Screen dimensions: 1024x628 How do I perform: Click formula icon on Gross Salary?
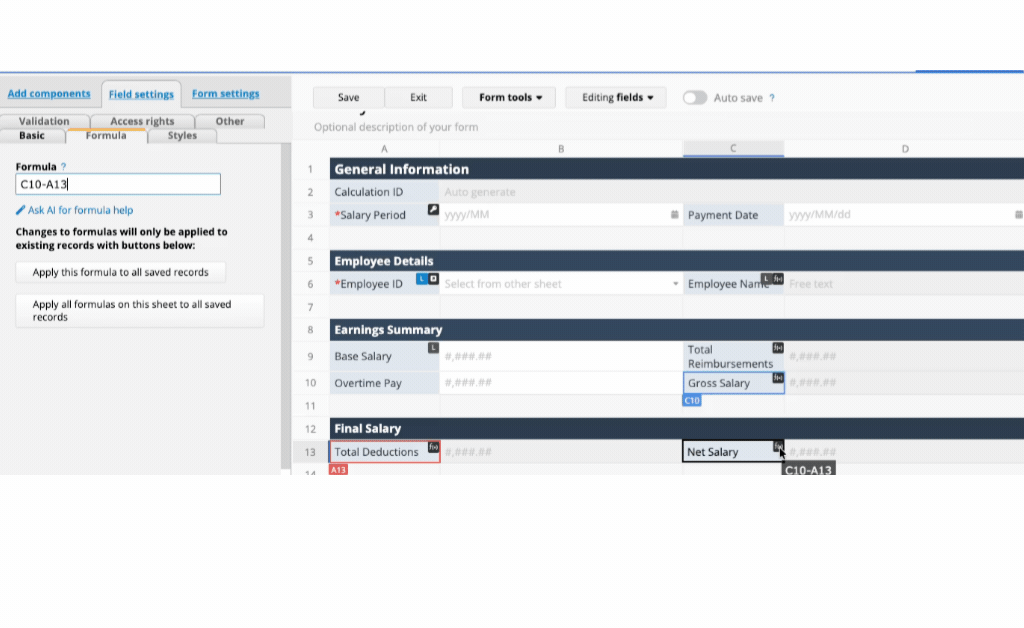click(x=778, y=378)
